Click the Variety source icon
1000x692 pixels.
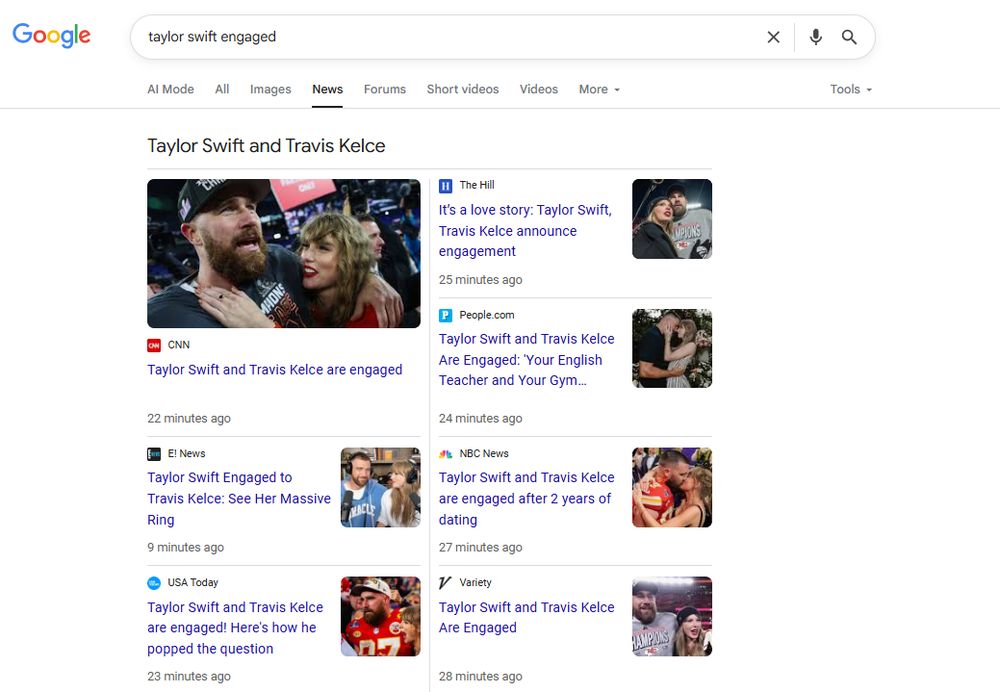[x=446, y=582]
